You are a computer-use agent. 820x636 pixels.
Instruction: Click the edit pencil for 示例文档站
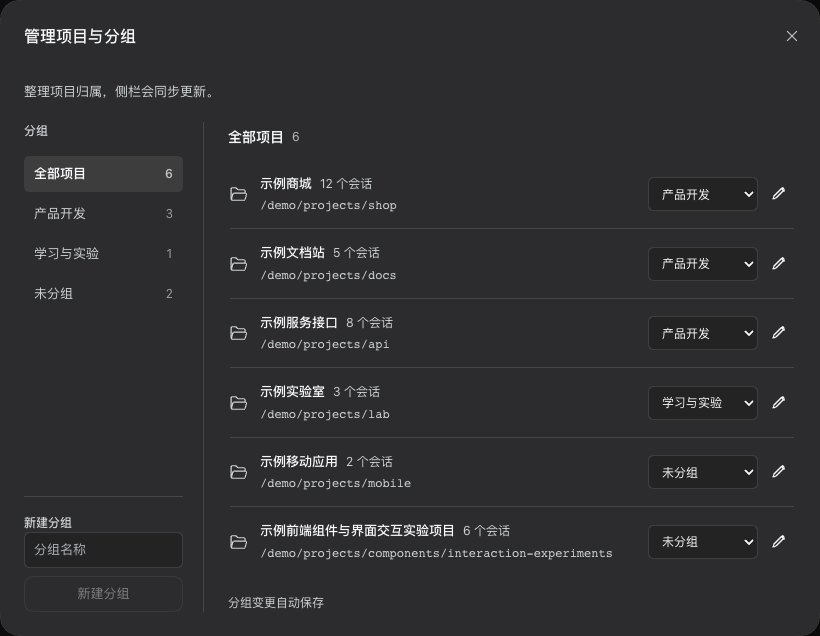[x=778, y=264]
